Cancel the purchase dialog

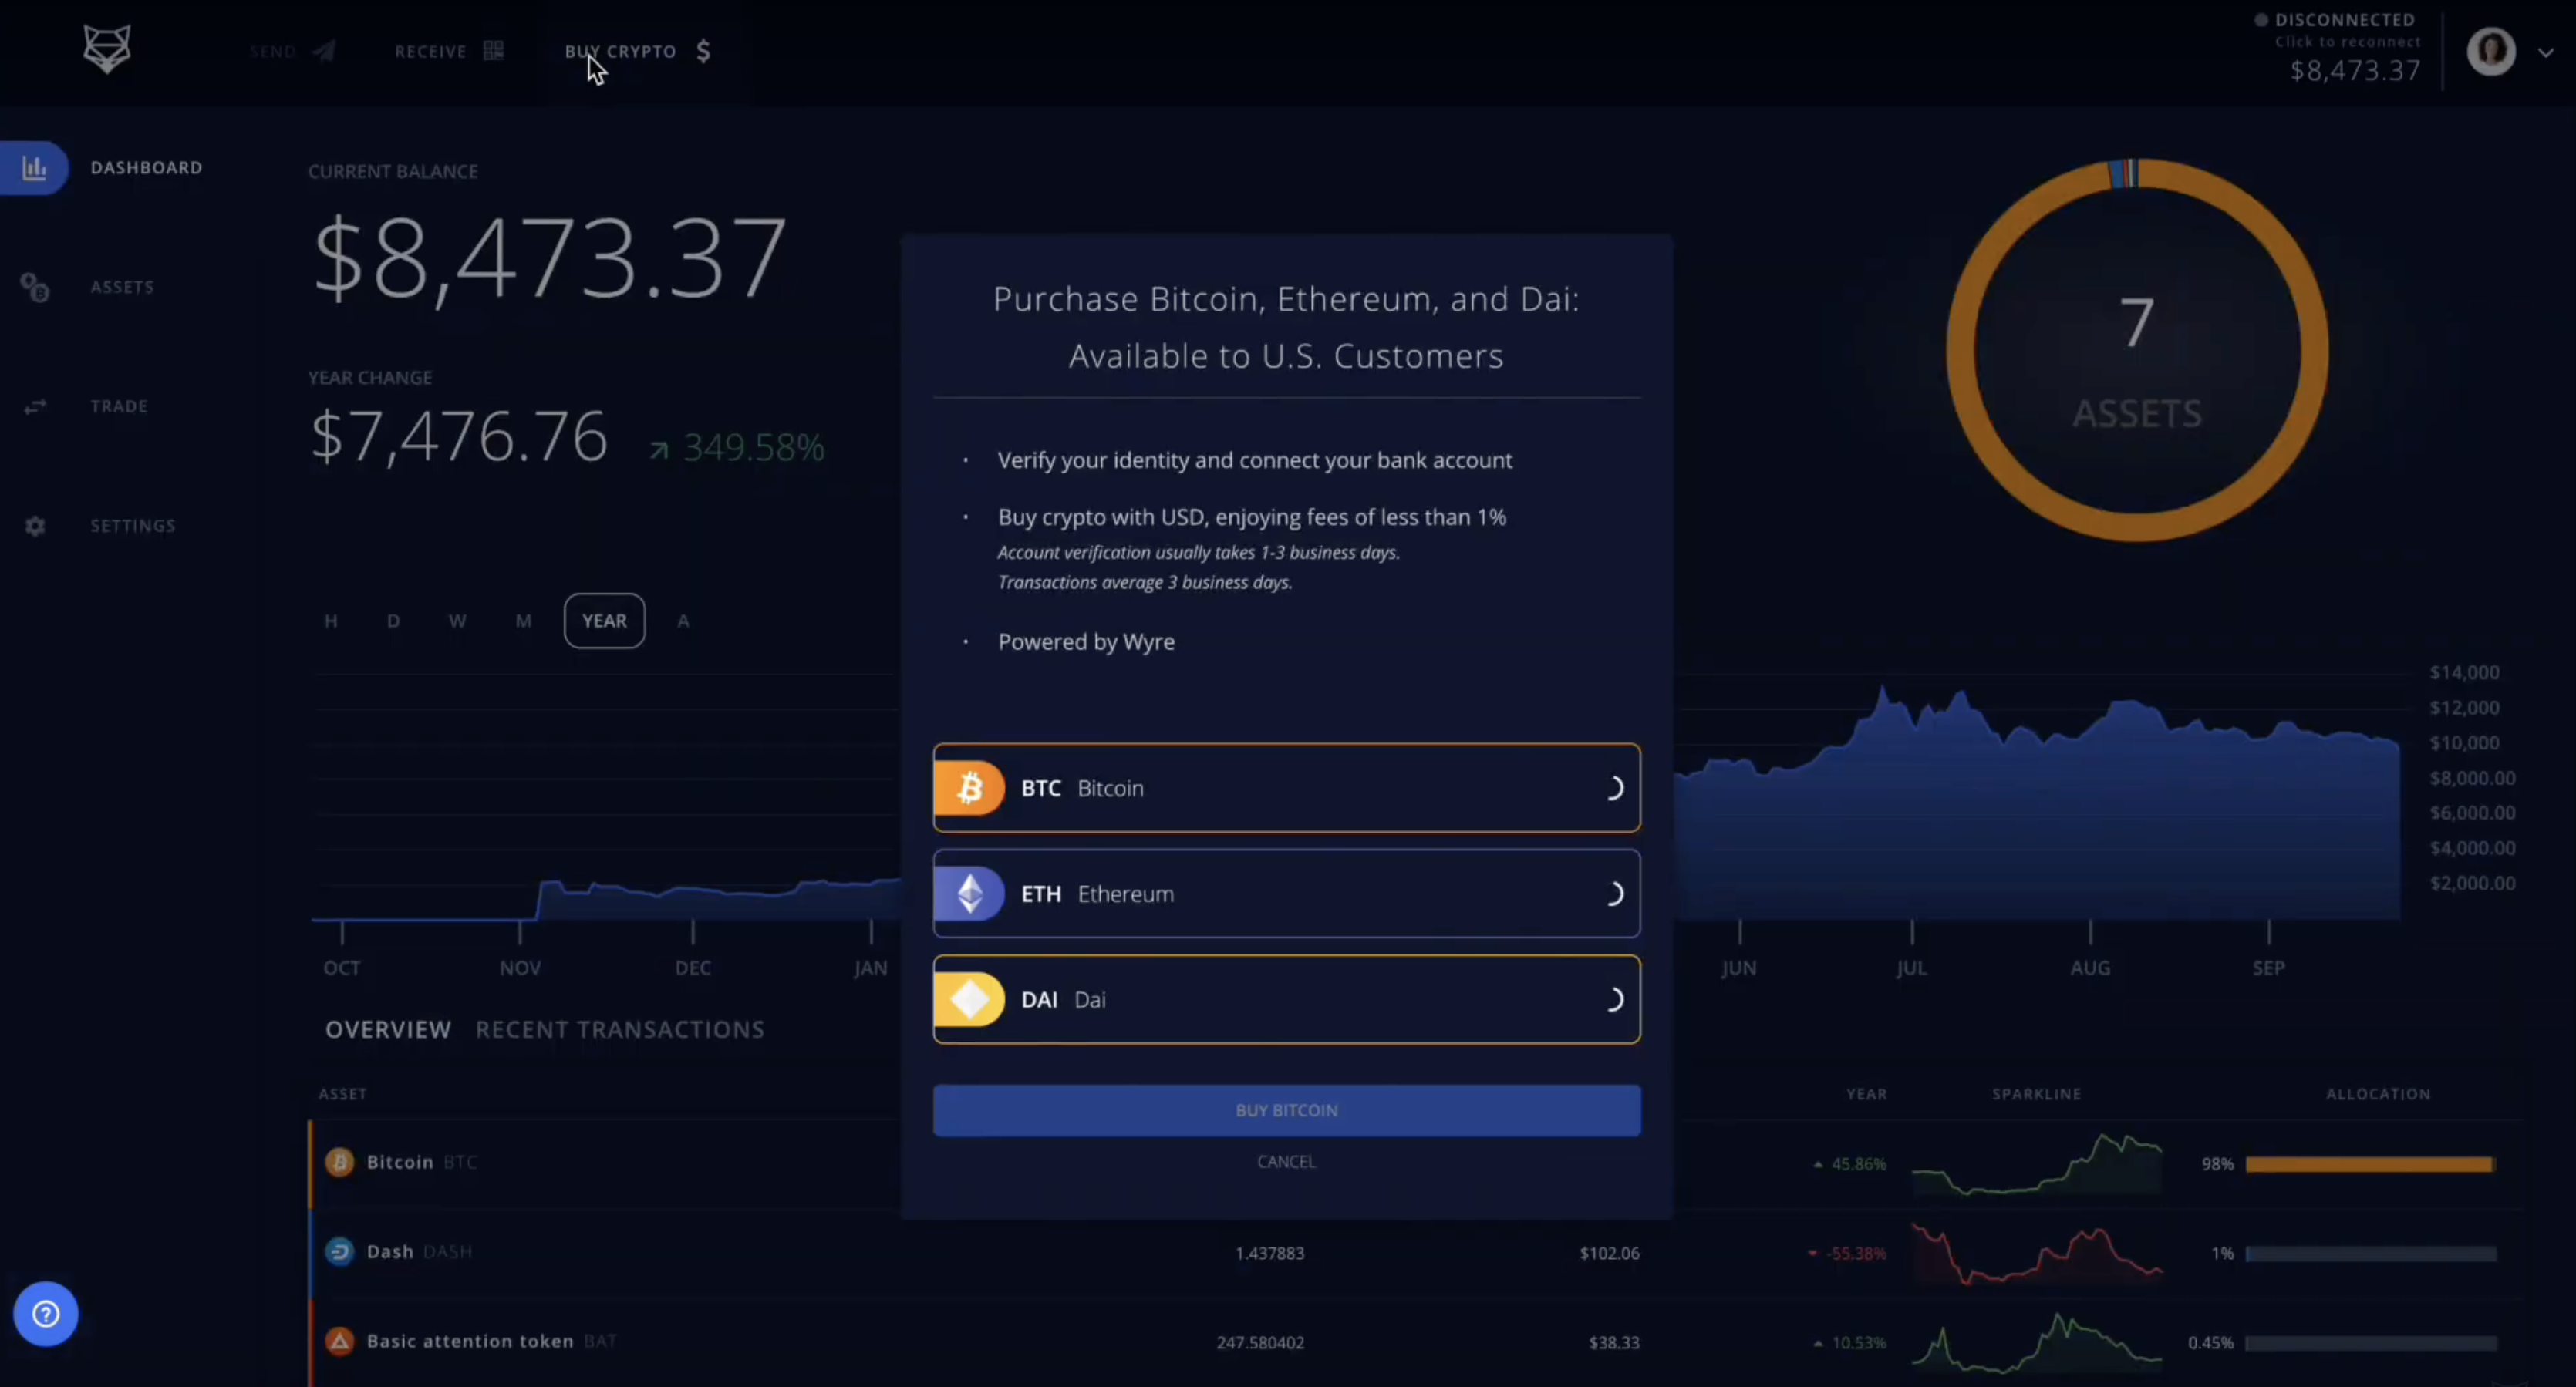(1286, 1162)
